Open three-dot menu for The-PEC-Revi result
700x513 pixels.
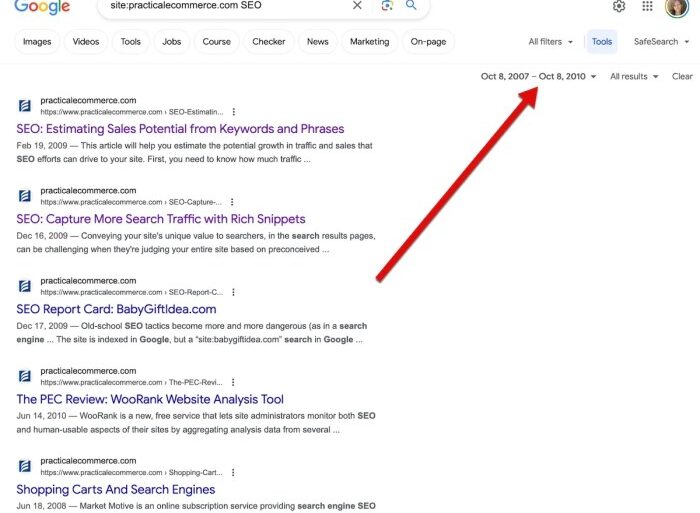(x=233, y=382)
